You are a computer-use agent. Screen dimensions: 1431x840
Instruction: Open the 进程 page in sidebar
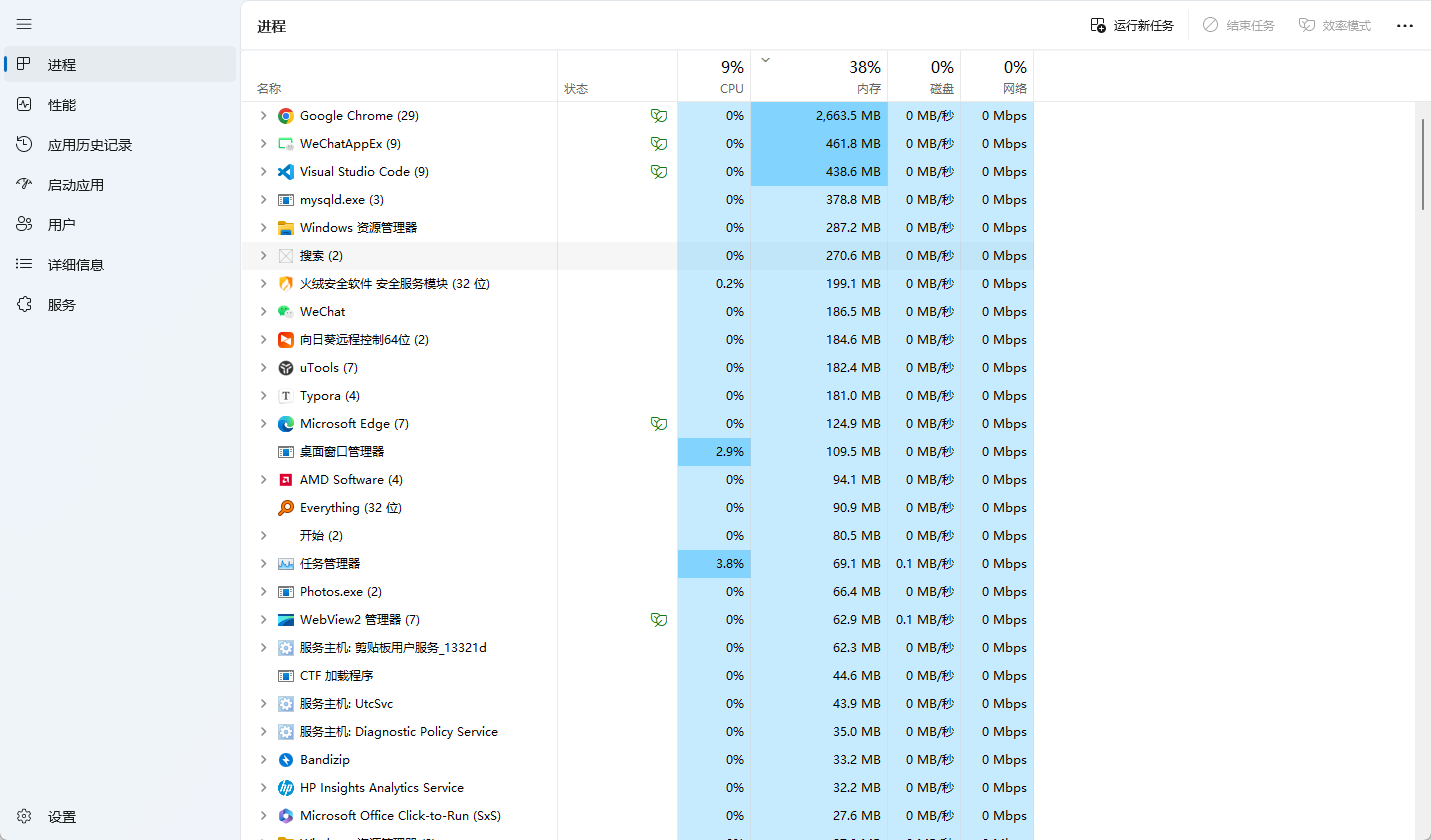click(x=120, y=65)
